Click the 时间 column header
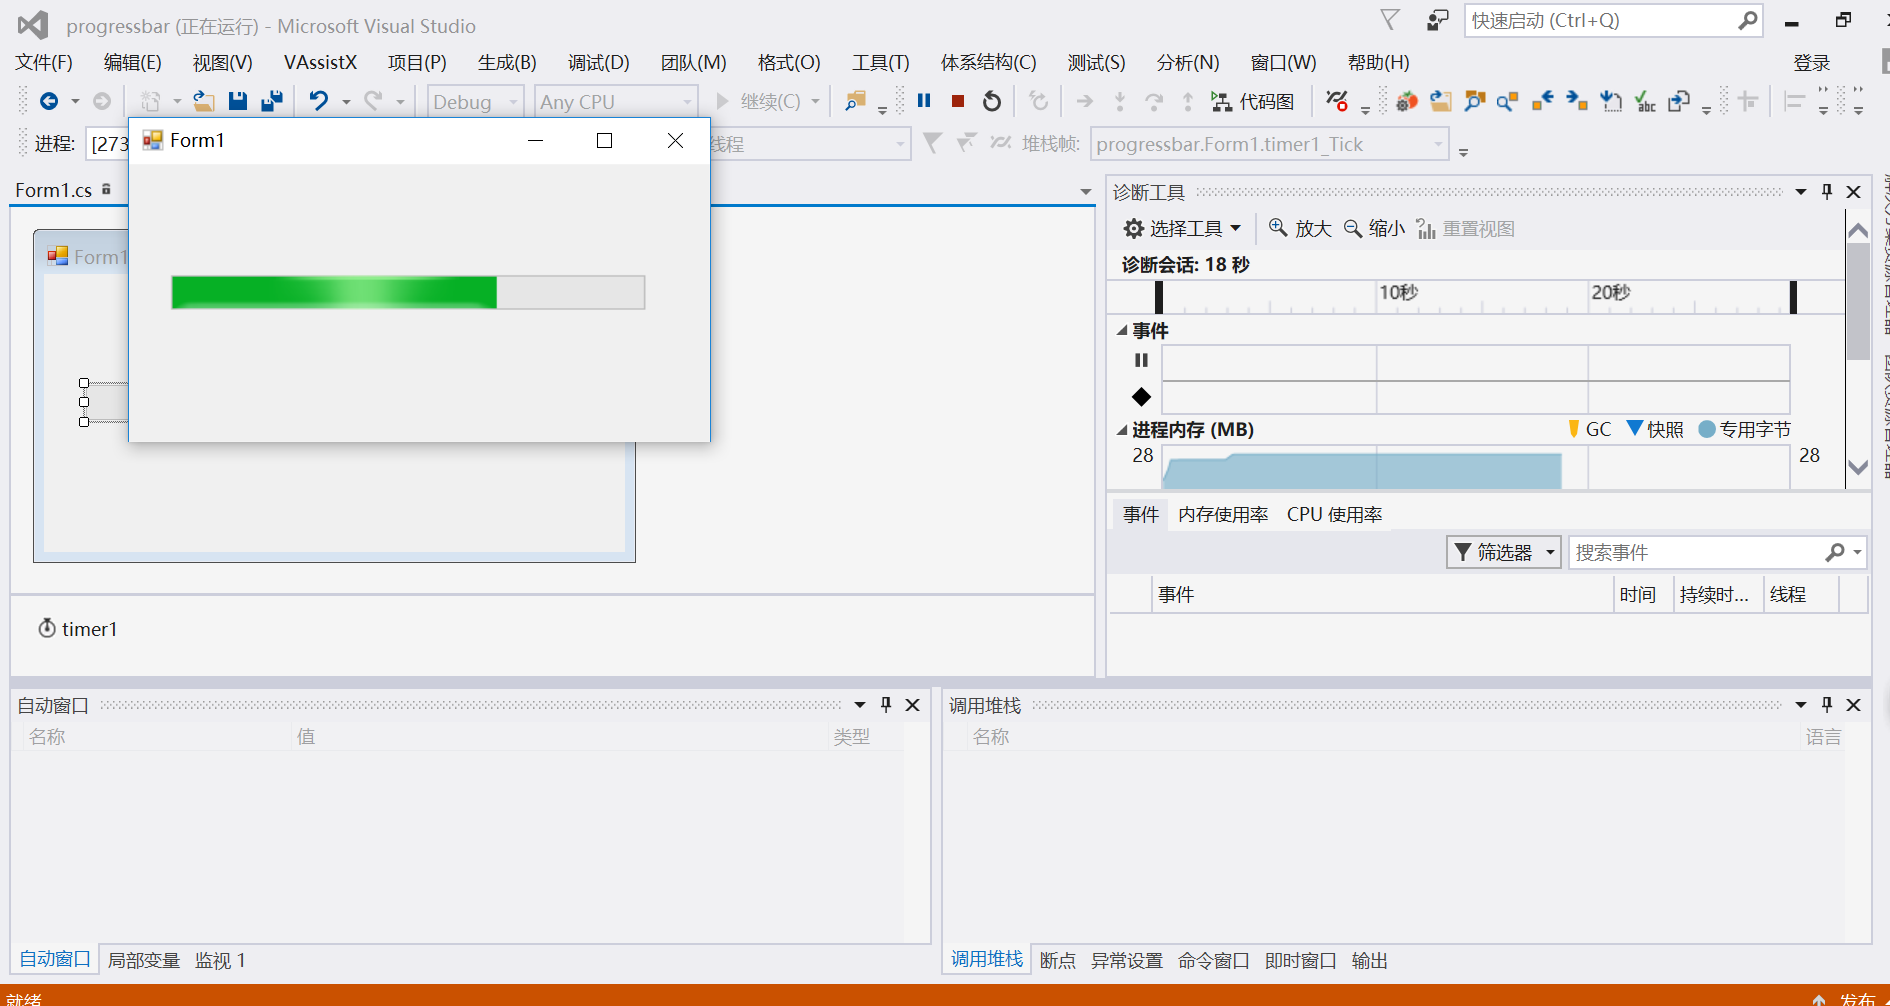Image resolution: width=1890 pixels, height=1006 pixels. 1638,595
